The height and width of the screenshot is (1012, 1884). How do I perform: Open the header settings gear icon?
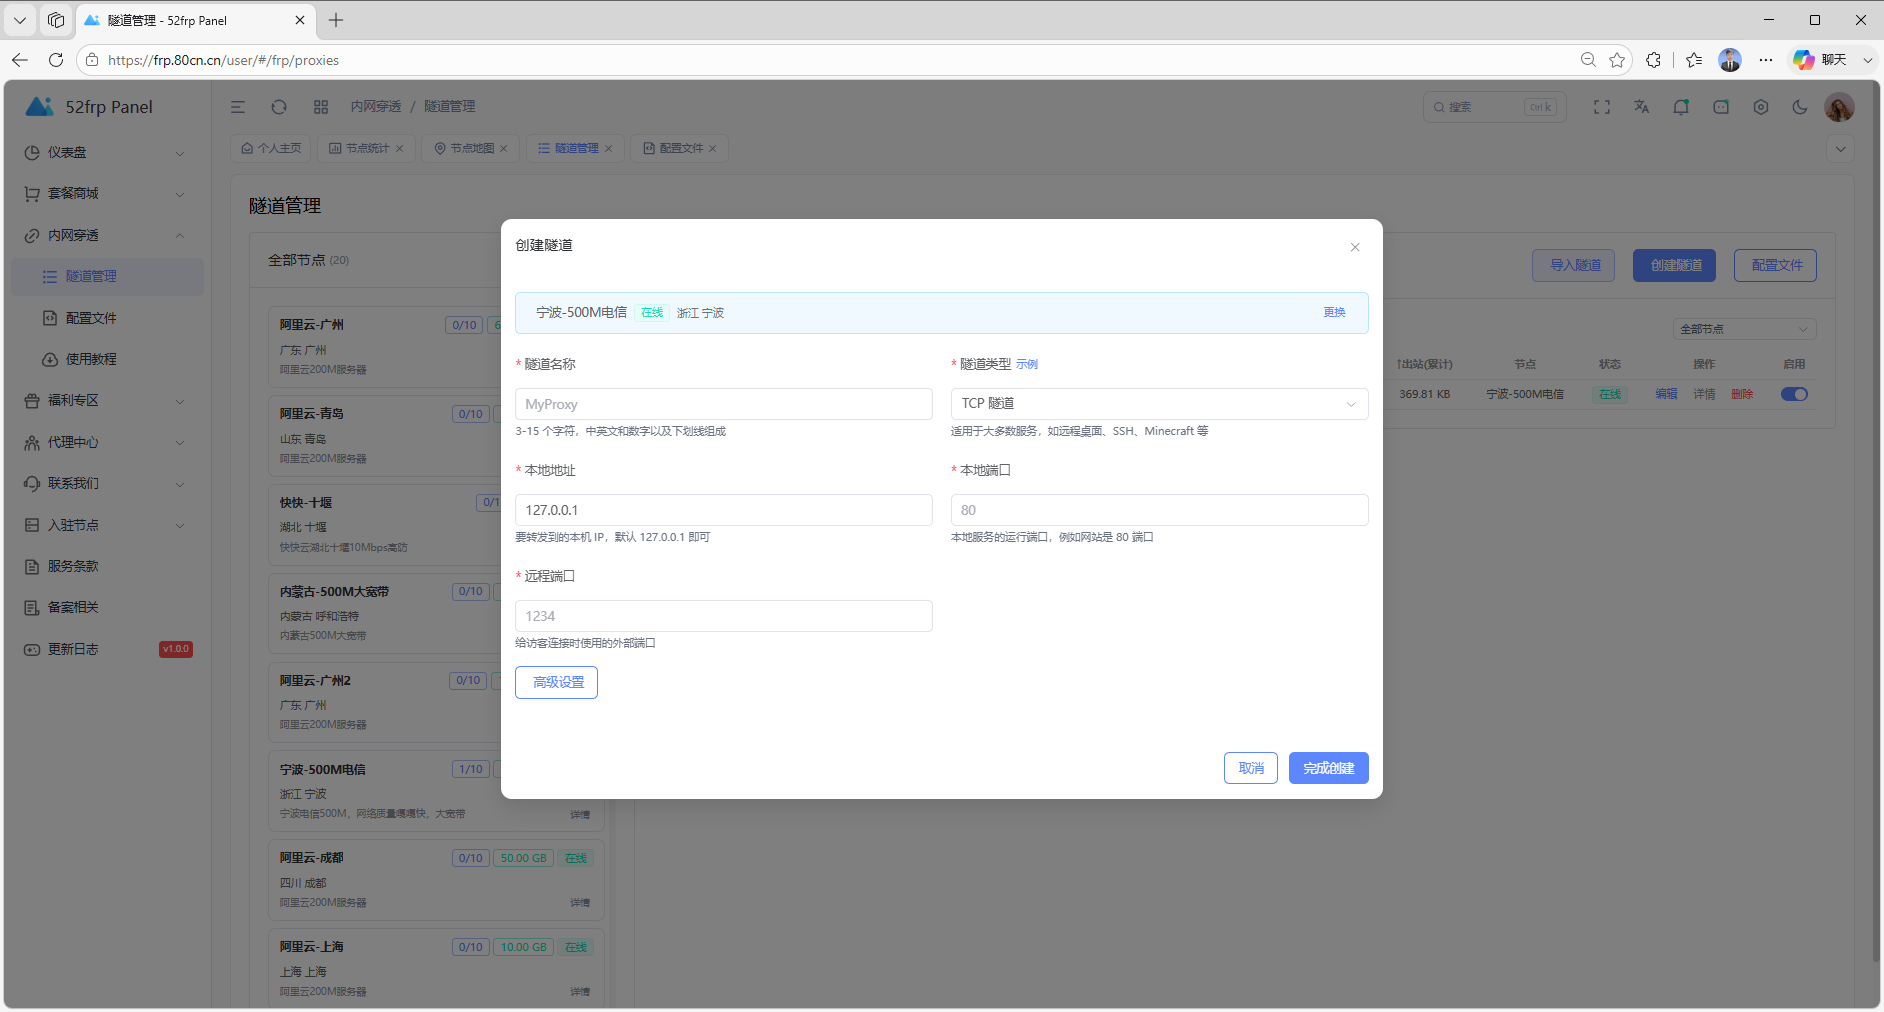(x=1761, y=107)
